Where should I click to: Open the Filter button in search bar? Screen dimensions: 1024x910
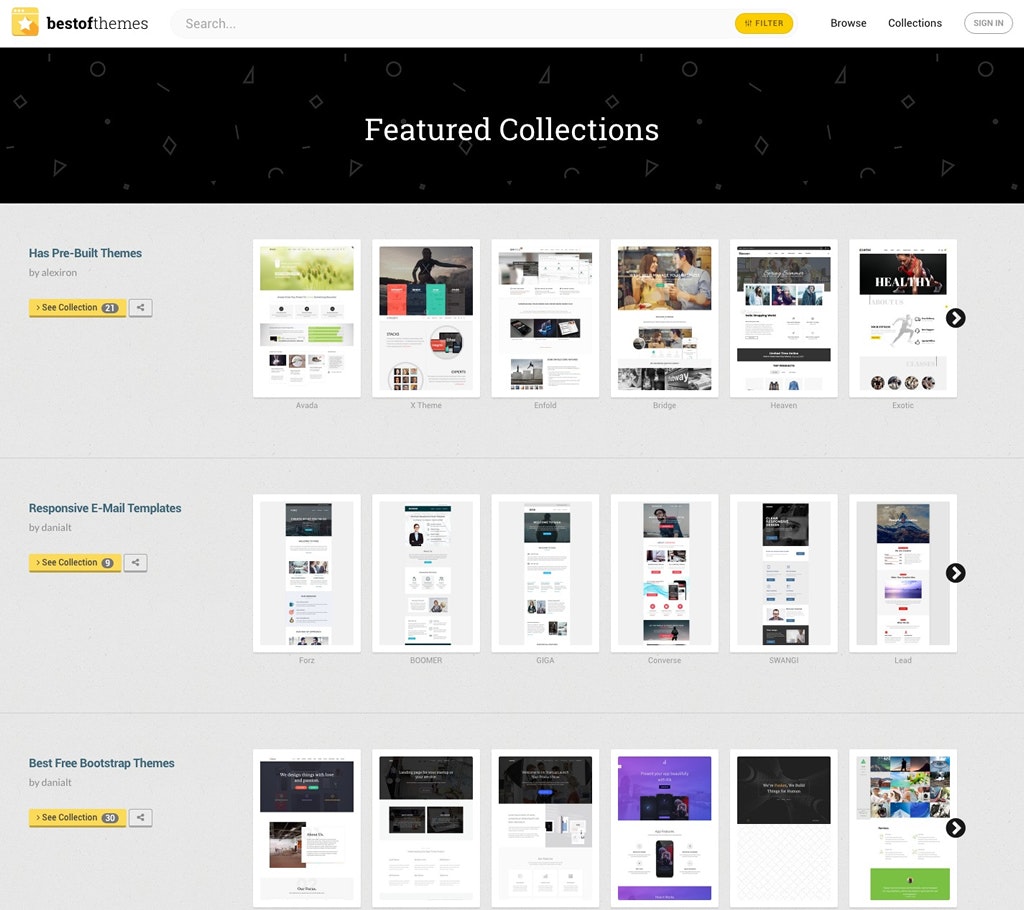click(x=764, y=24)
